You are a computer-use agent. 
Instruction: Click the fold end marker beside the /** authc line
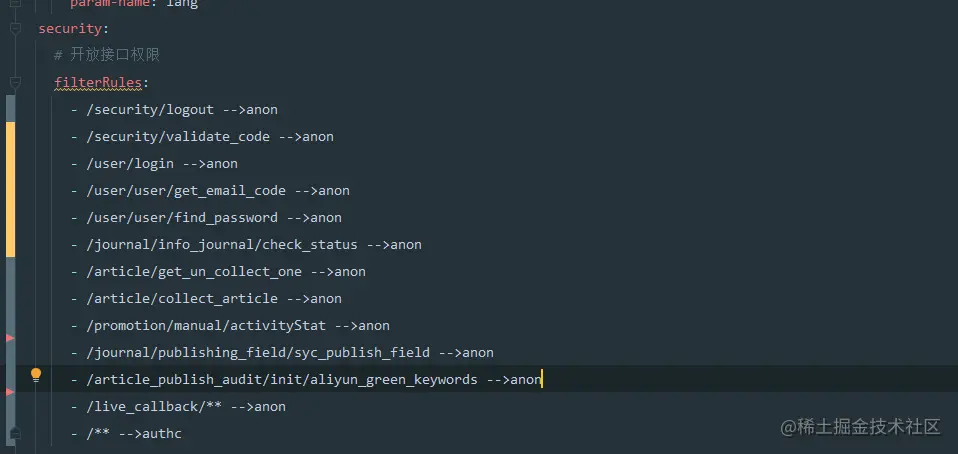14,434
